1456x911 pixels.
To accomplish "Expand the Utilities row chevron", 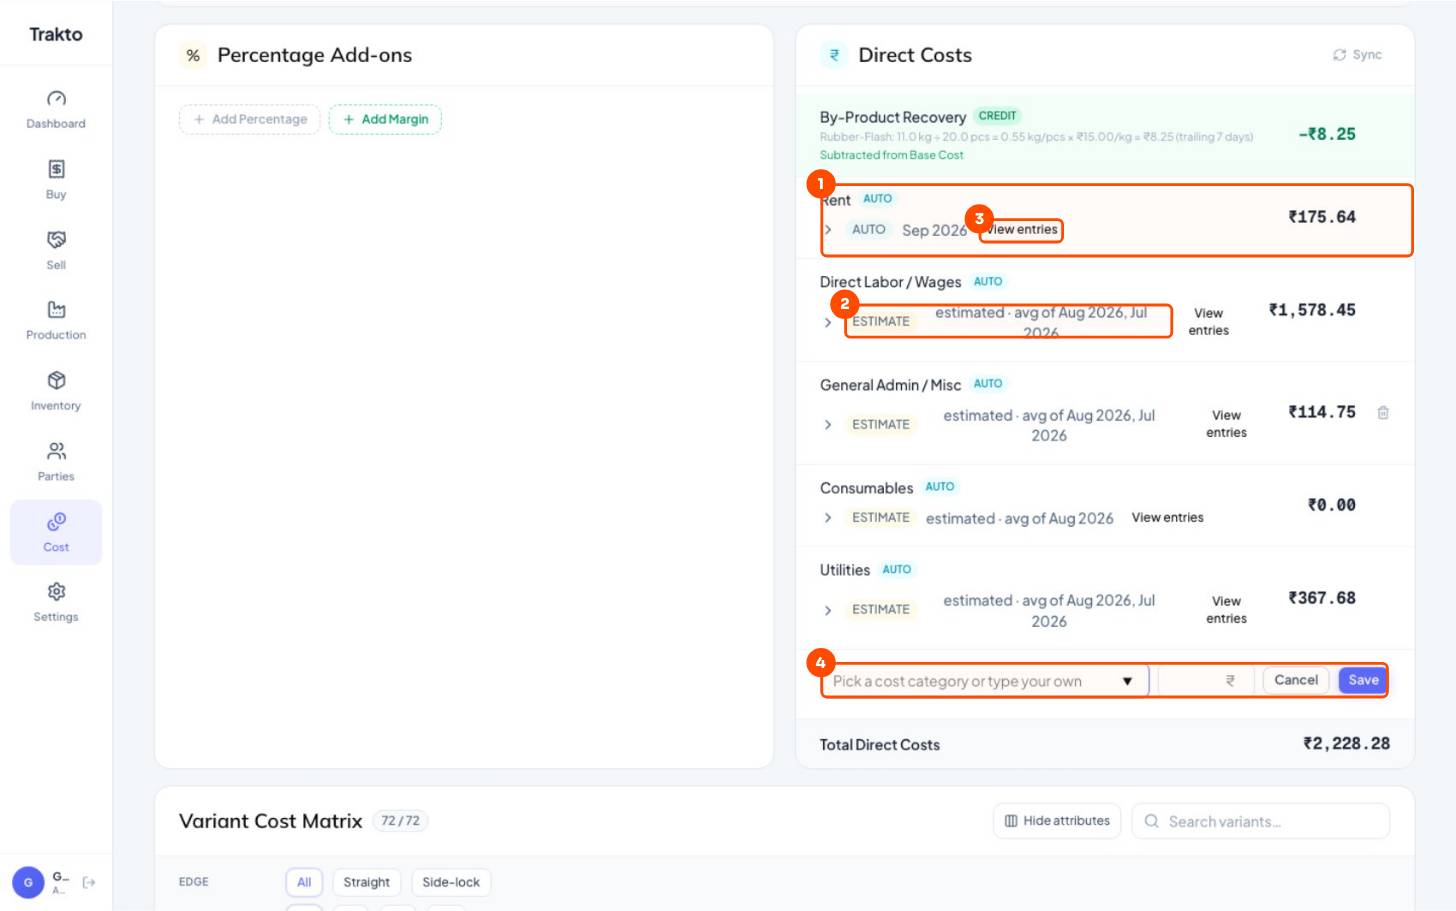I will coord(828,609).
